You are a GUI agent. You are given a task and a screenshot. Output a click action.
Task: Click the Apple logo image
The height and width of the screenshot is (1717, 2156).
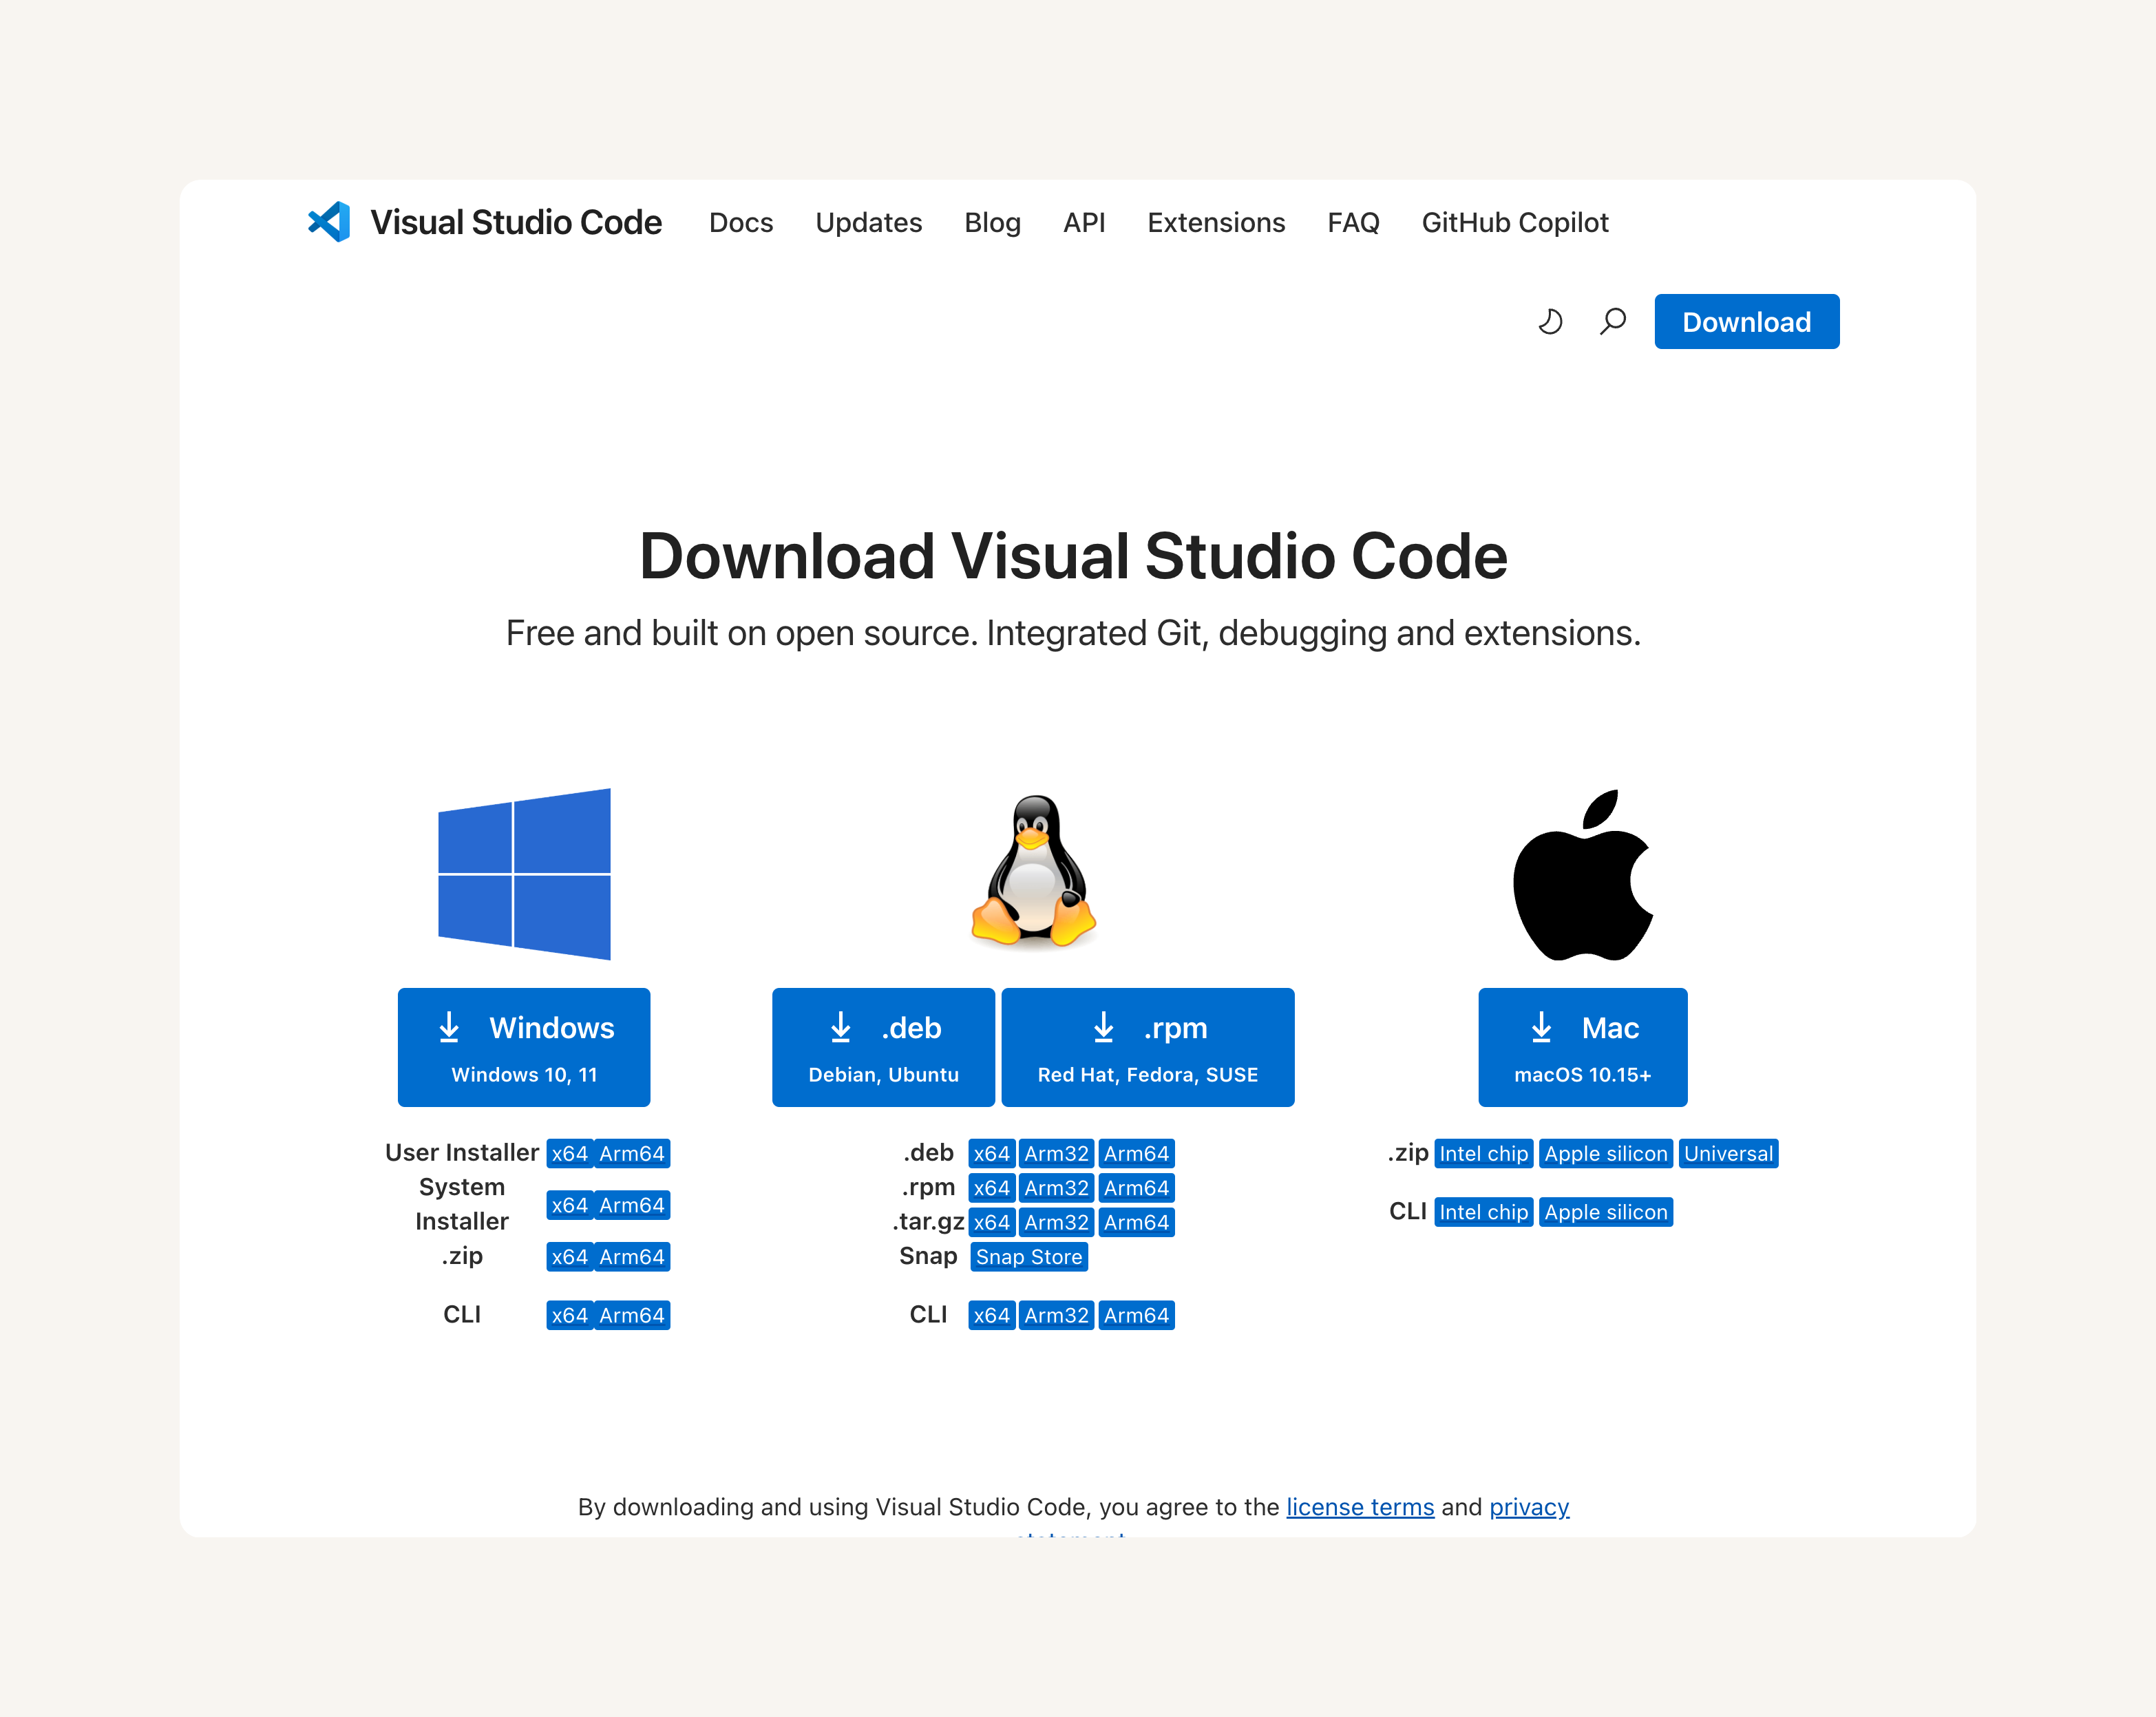[x=1583, y=875]
